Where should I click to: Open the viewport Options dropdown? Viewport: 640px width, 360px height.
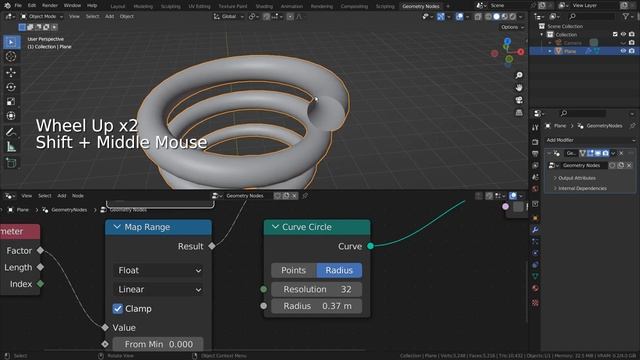(x=512, y=27)
